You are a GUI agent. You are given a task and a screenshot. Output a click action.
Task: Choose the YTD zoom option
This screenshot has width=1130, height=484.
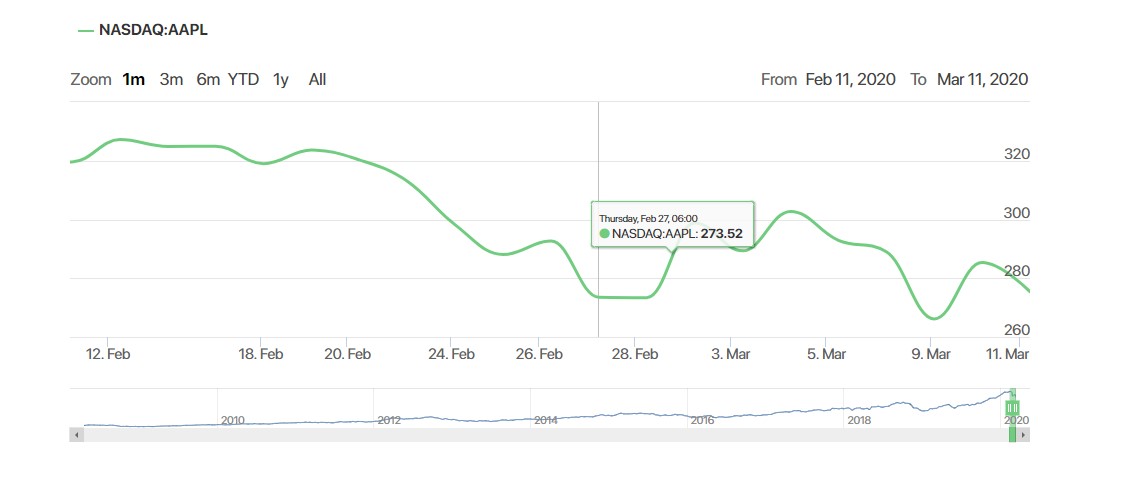click(x=243, y=80)
